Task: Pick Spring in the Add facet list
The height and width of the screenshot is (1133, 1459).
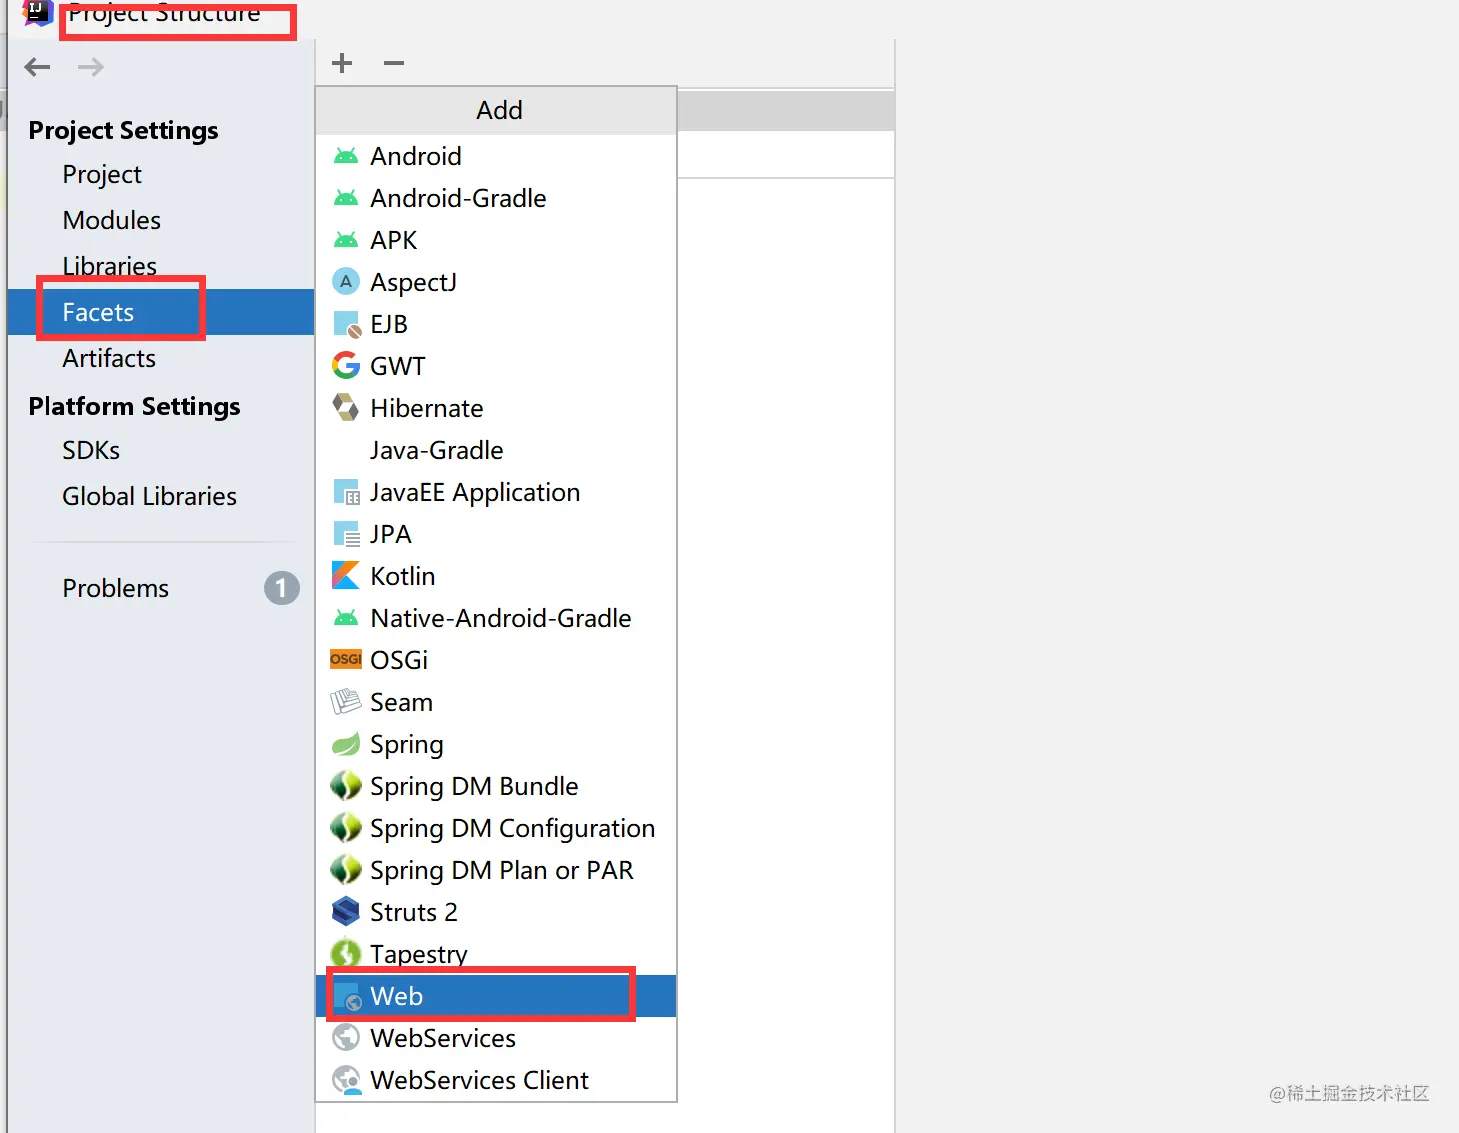Action: point(496,744)
